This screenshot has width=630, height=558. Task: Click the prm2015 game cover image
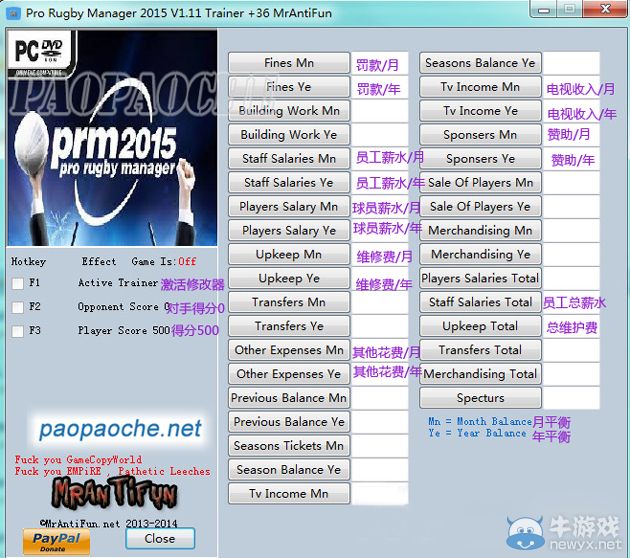pos(112,138)
